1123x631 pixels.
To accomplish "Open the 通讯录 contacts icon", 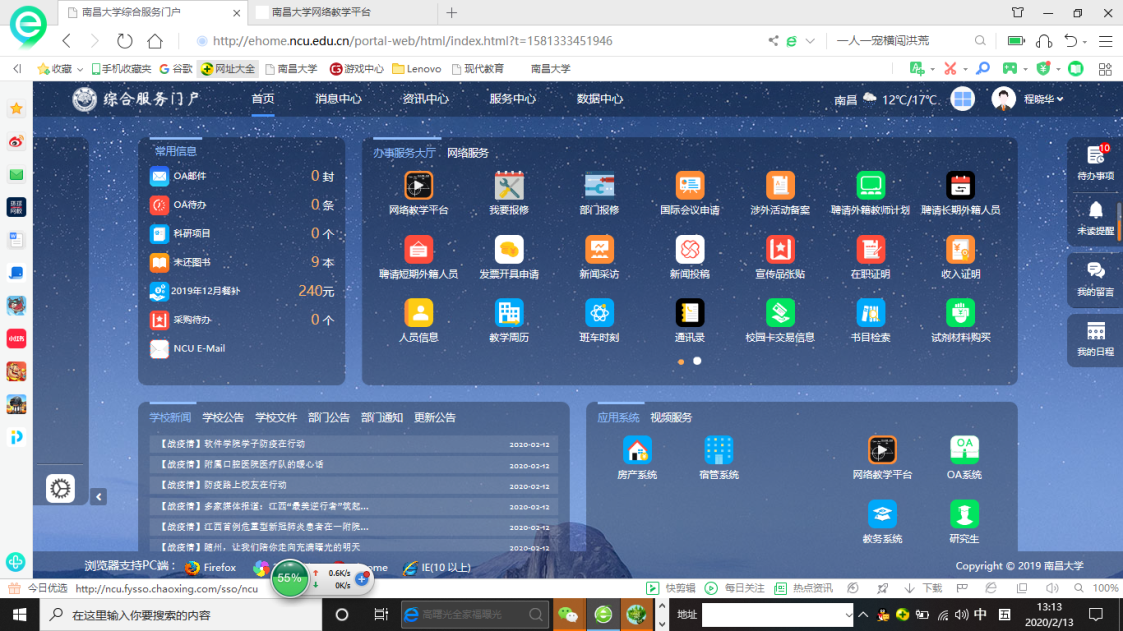I will point(689,314).
